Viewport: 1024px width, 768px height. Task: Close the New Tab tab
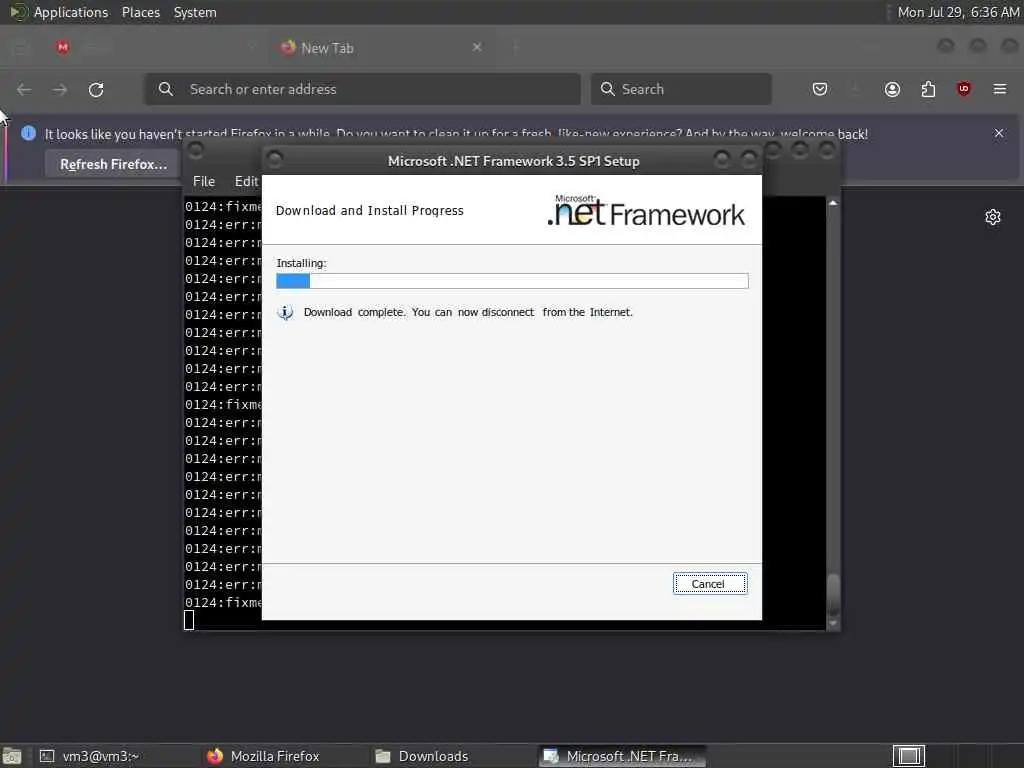(477, 47)
